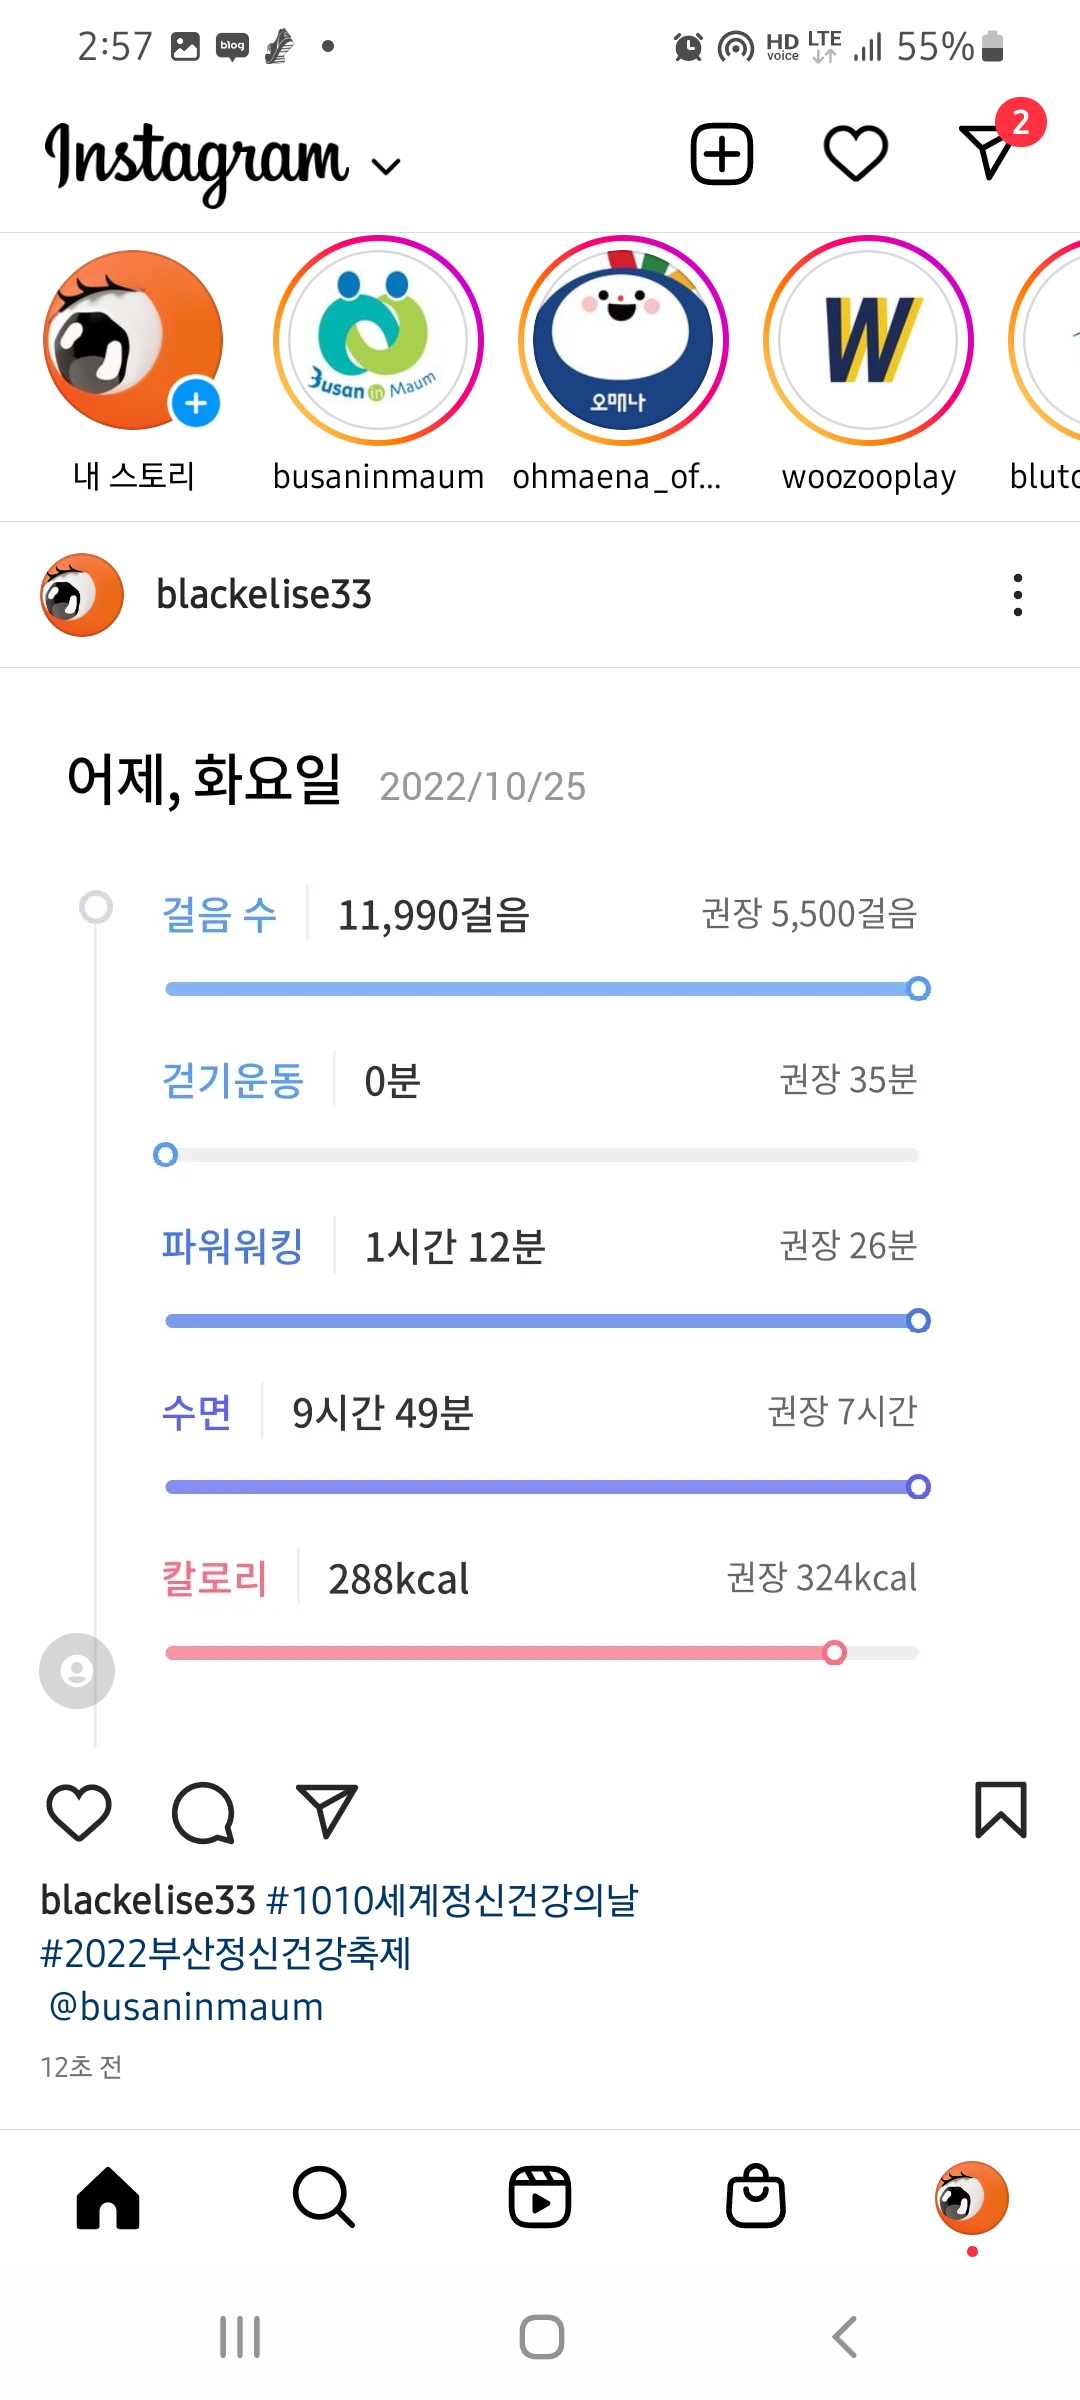1080x2400 pixels.
Task: Open the Reels tab
Action: click(x=540, y=2198)
